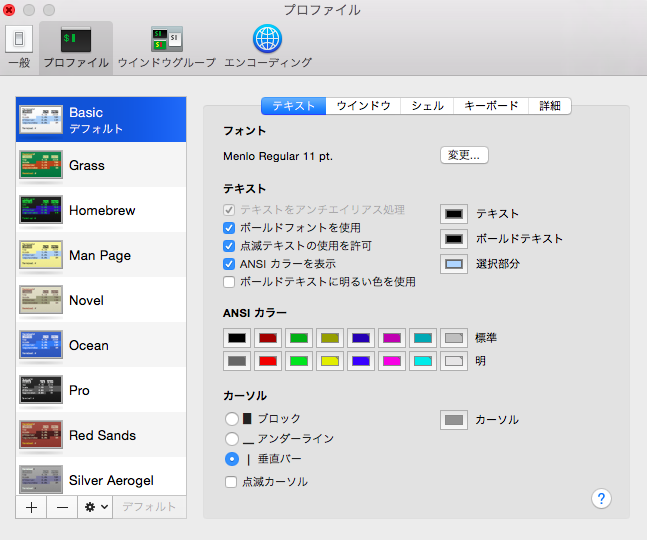The width and height of the screenshot is (647, 540).
Task: Select the Red Sands profile
Action: [x=101, y=435]
